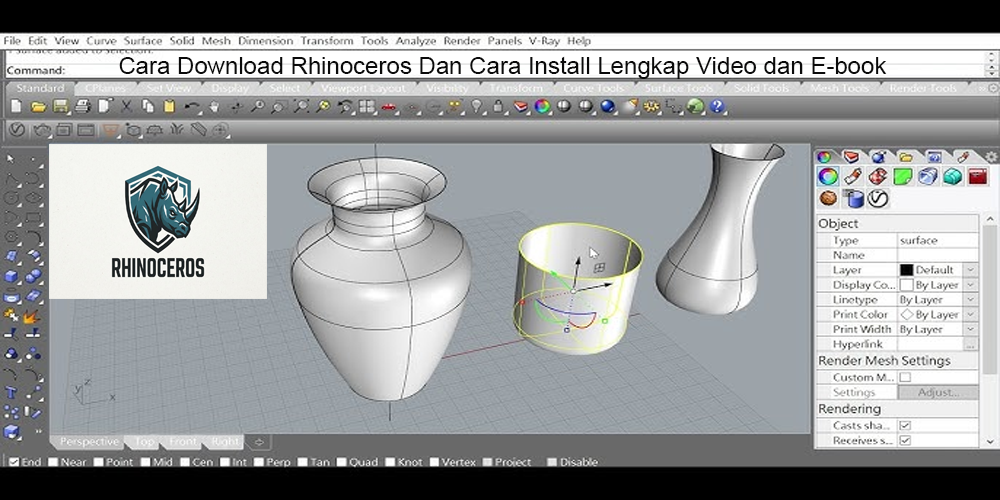Image resolution: width=1000 pixels, height=500 pixels.
Task: Select the arrow pointer tool in left toolbar
Action: pyautogui.click(x=11, y=158)
